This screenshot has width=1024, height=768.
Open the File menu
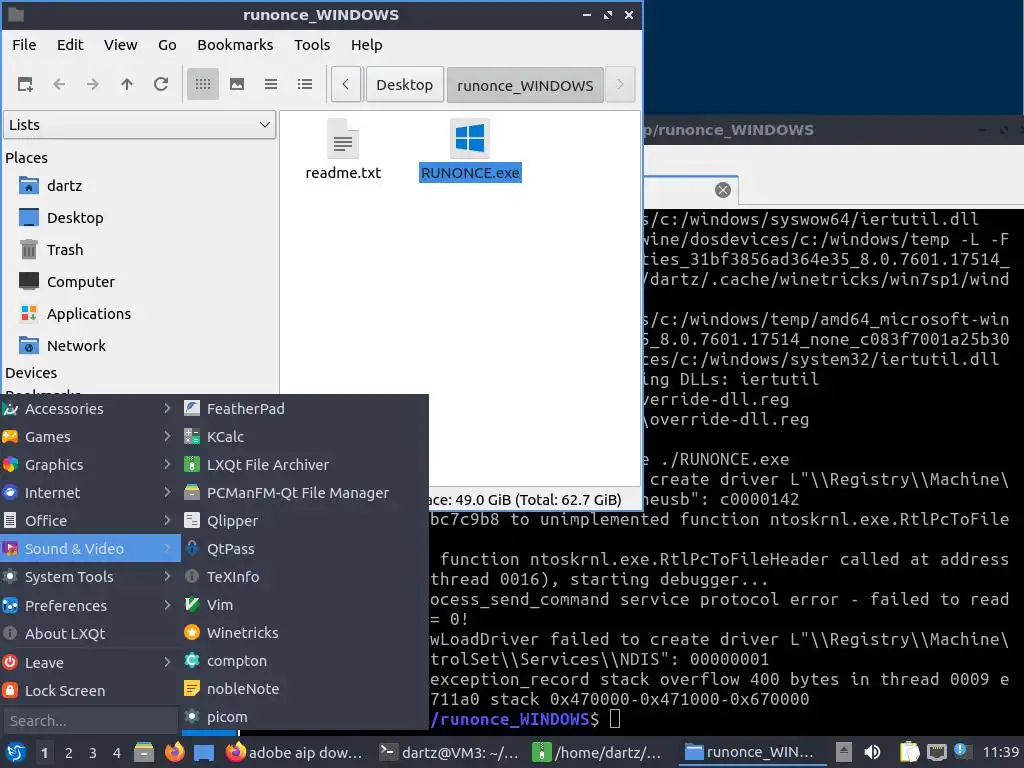[24, 45]
